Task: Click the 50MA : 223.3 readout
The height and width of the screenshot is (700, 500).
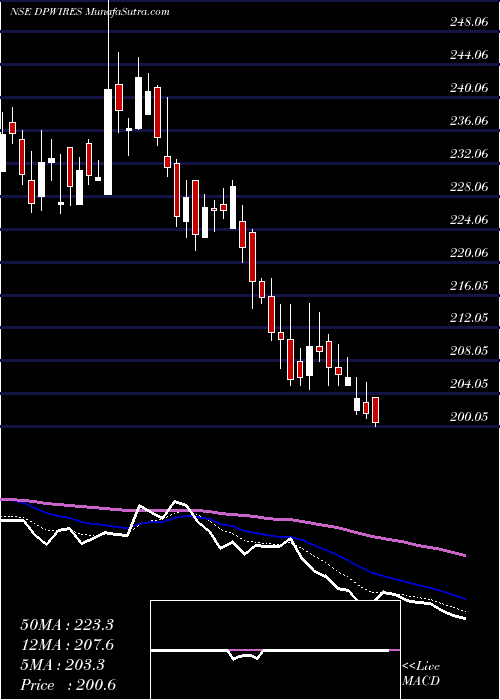Action: point(67,625)
